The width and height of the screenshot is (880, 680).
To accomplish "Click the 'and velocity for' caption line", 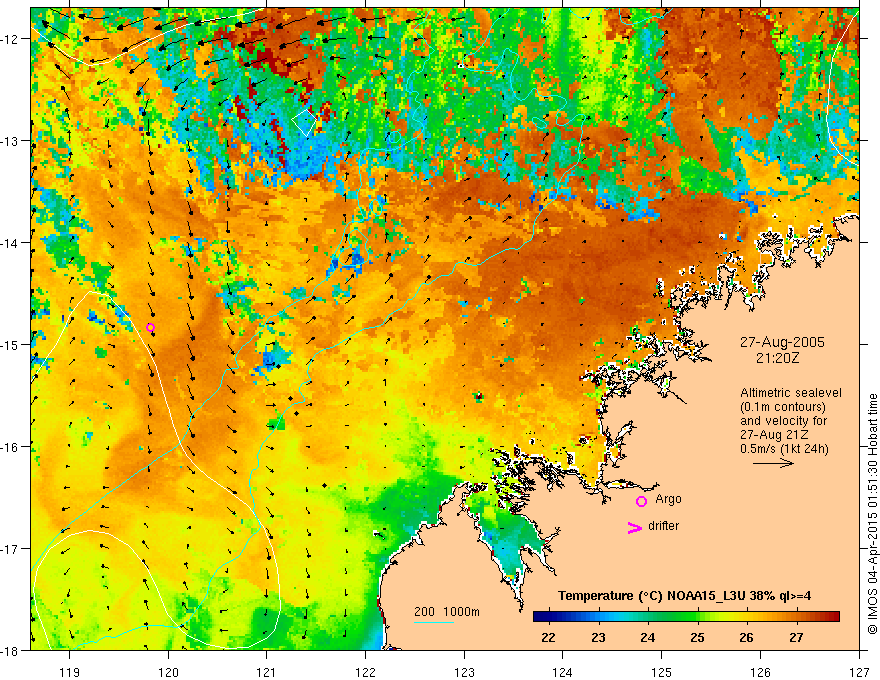I will point(783,421).
